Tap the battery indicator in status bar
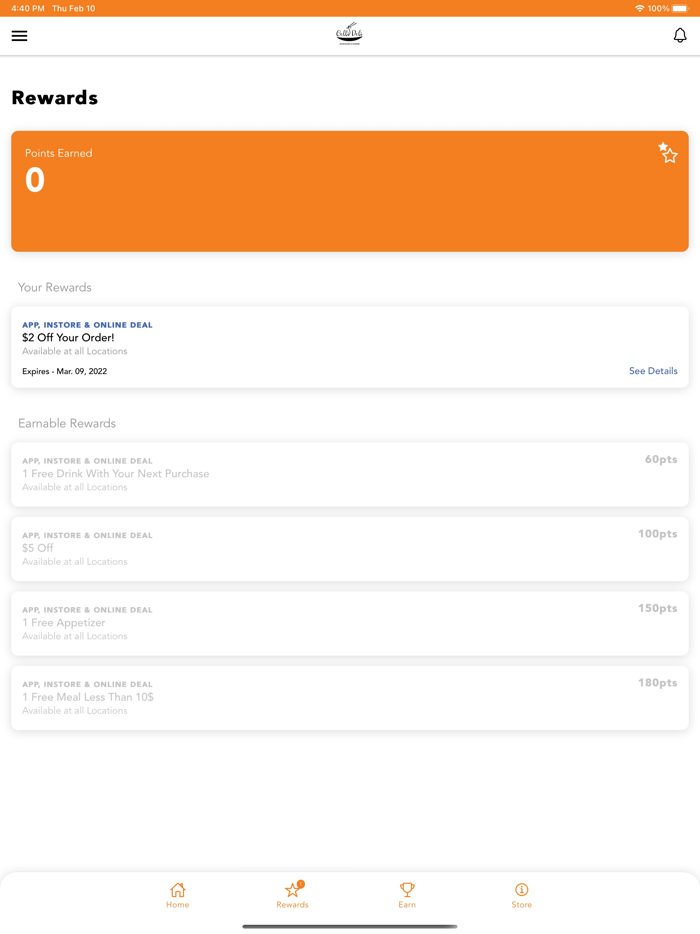This screenshot has height=934, width=700. pos(680,8)
